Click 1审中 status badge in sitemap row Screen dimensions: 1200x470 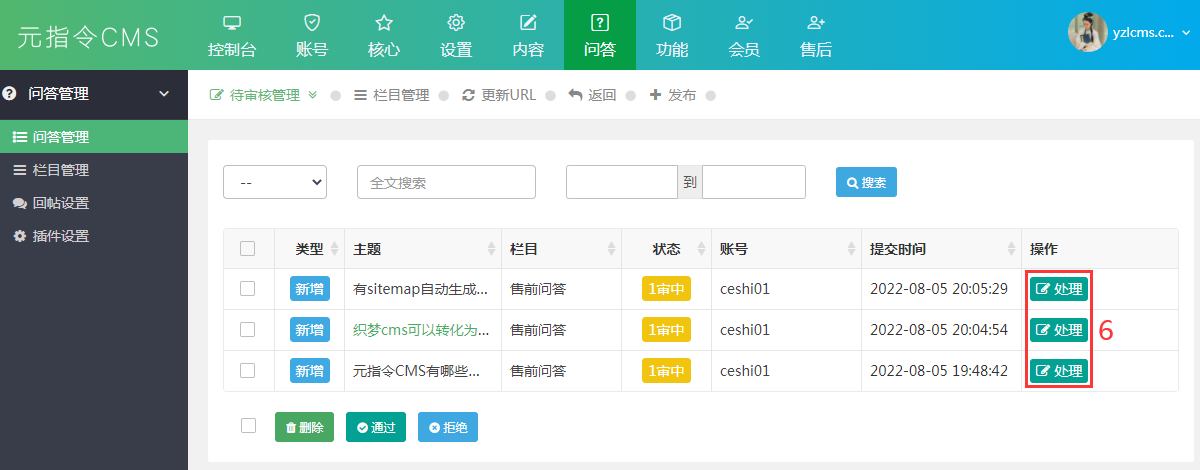[666, 289]
